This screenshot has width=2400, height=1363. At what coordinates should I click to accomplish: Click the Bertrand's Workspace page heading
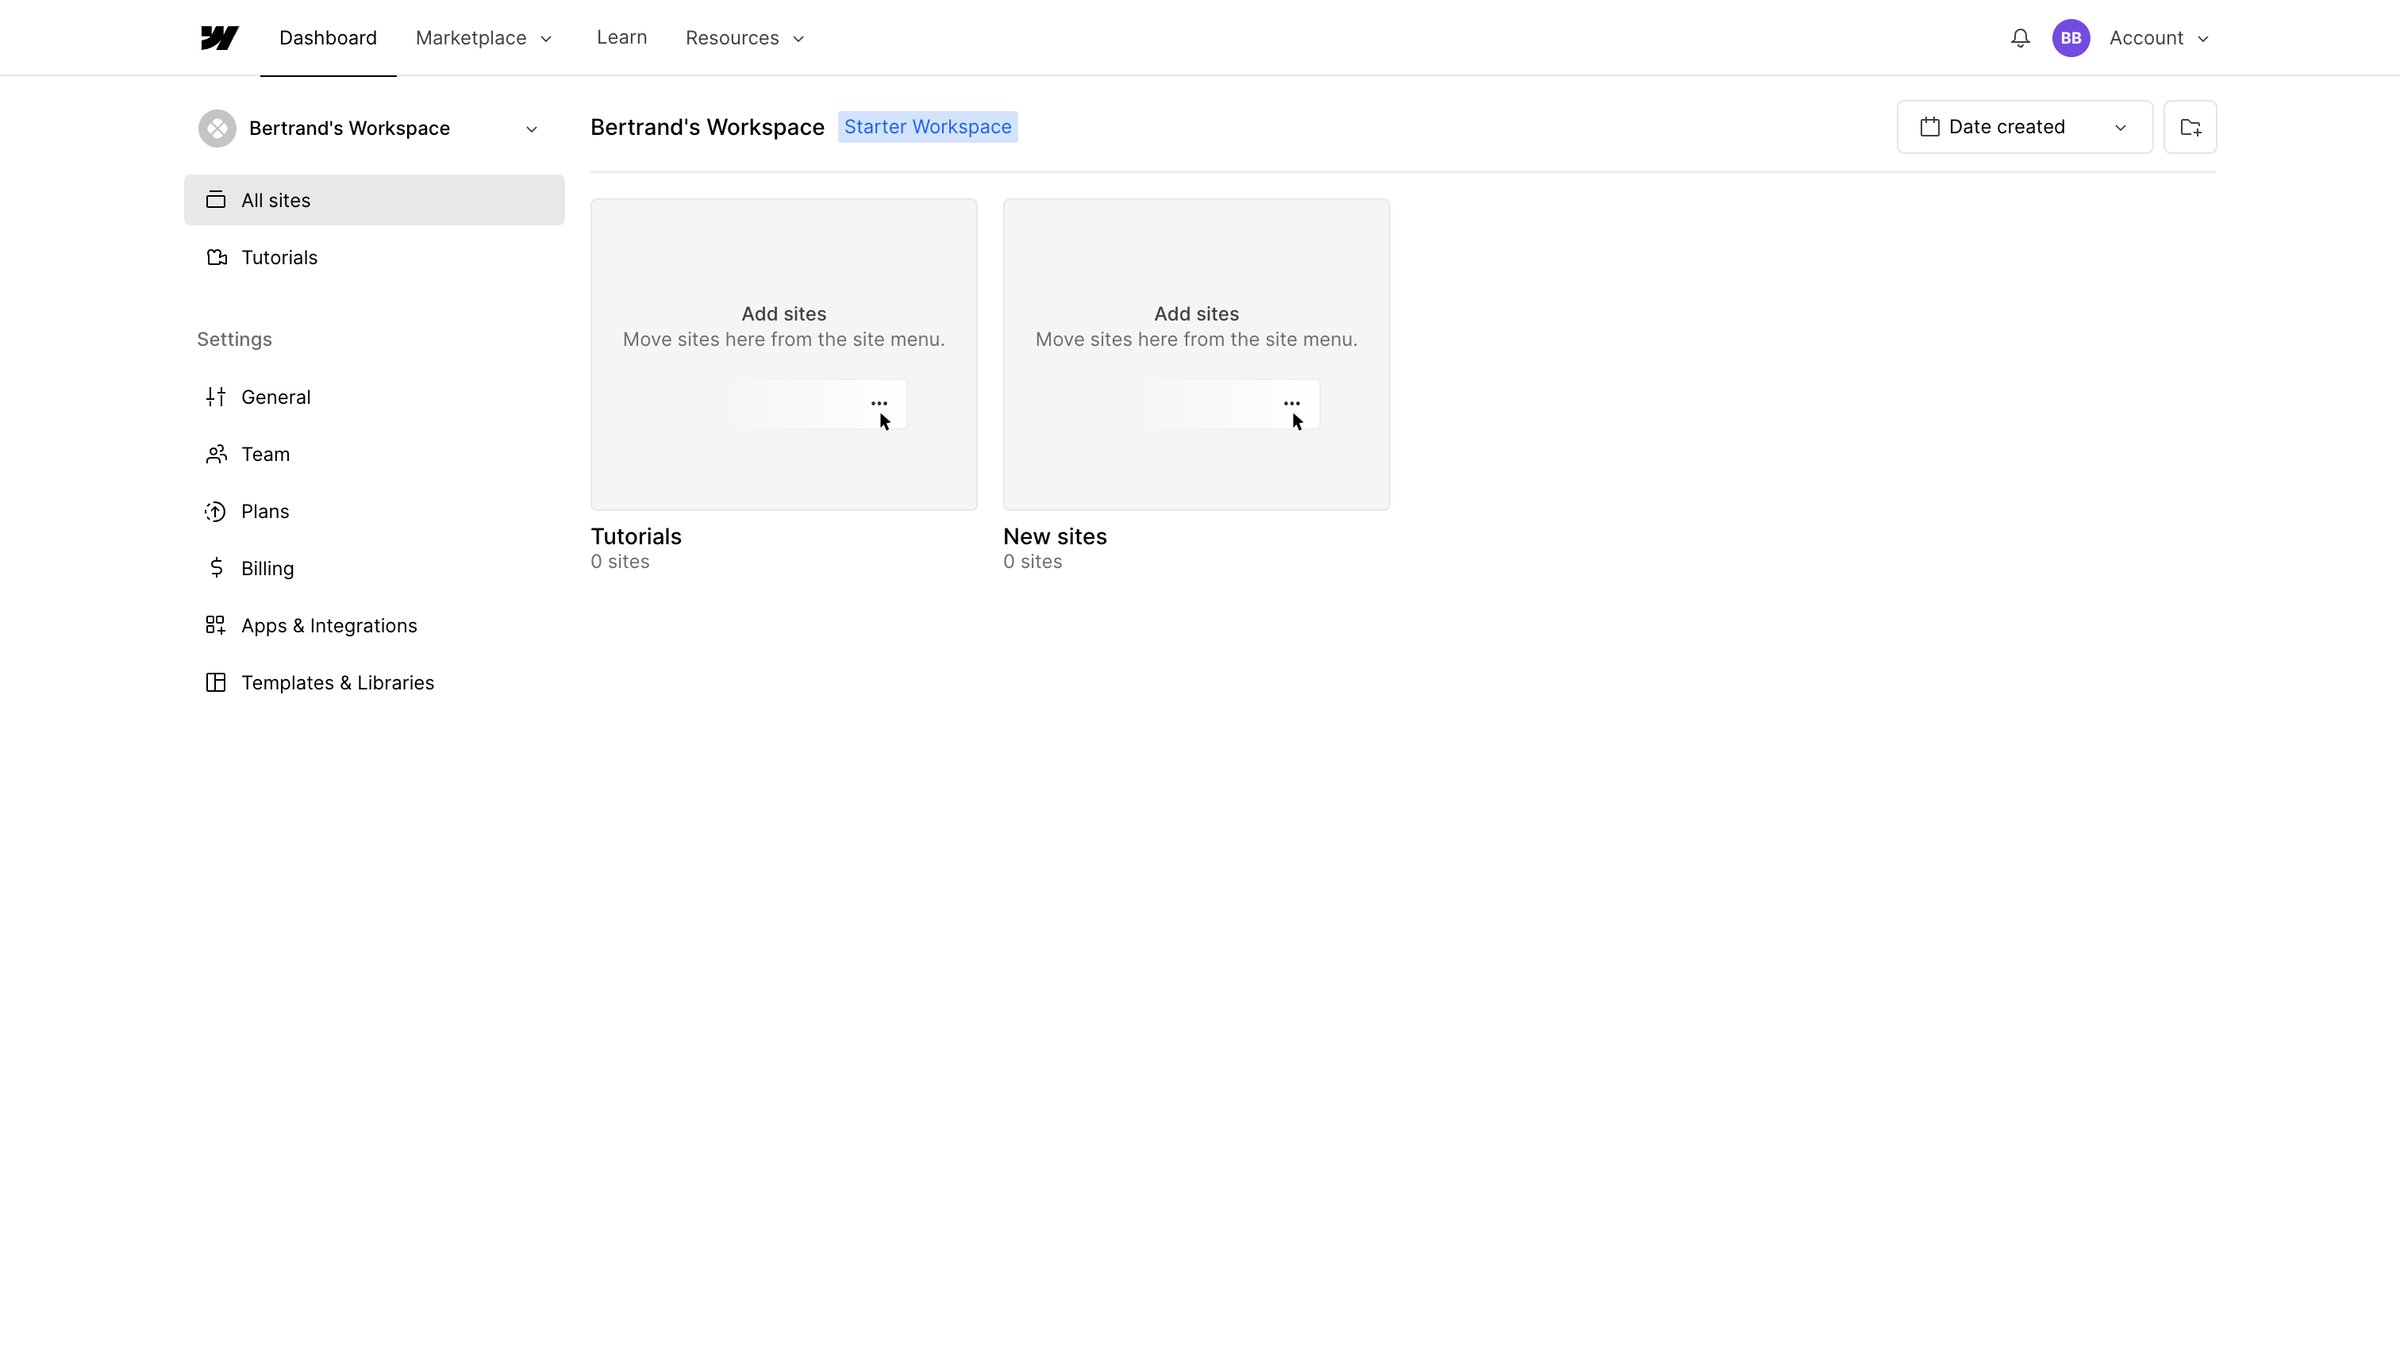click(x=707, y=127)
